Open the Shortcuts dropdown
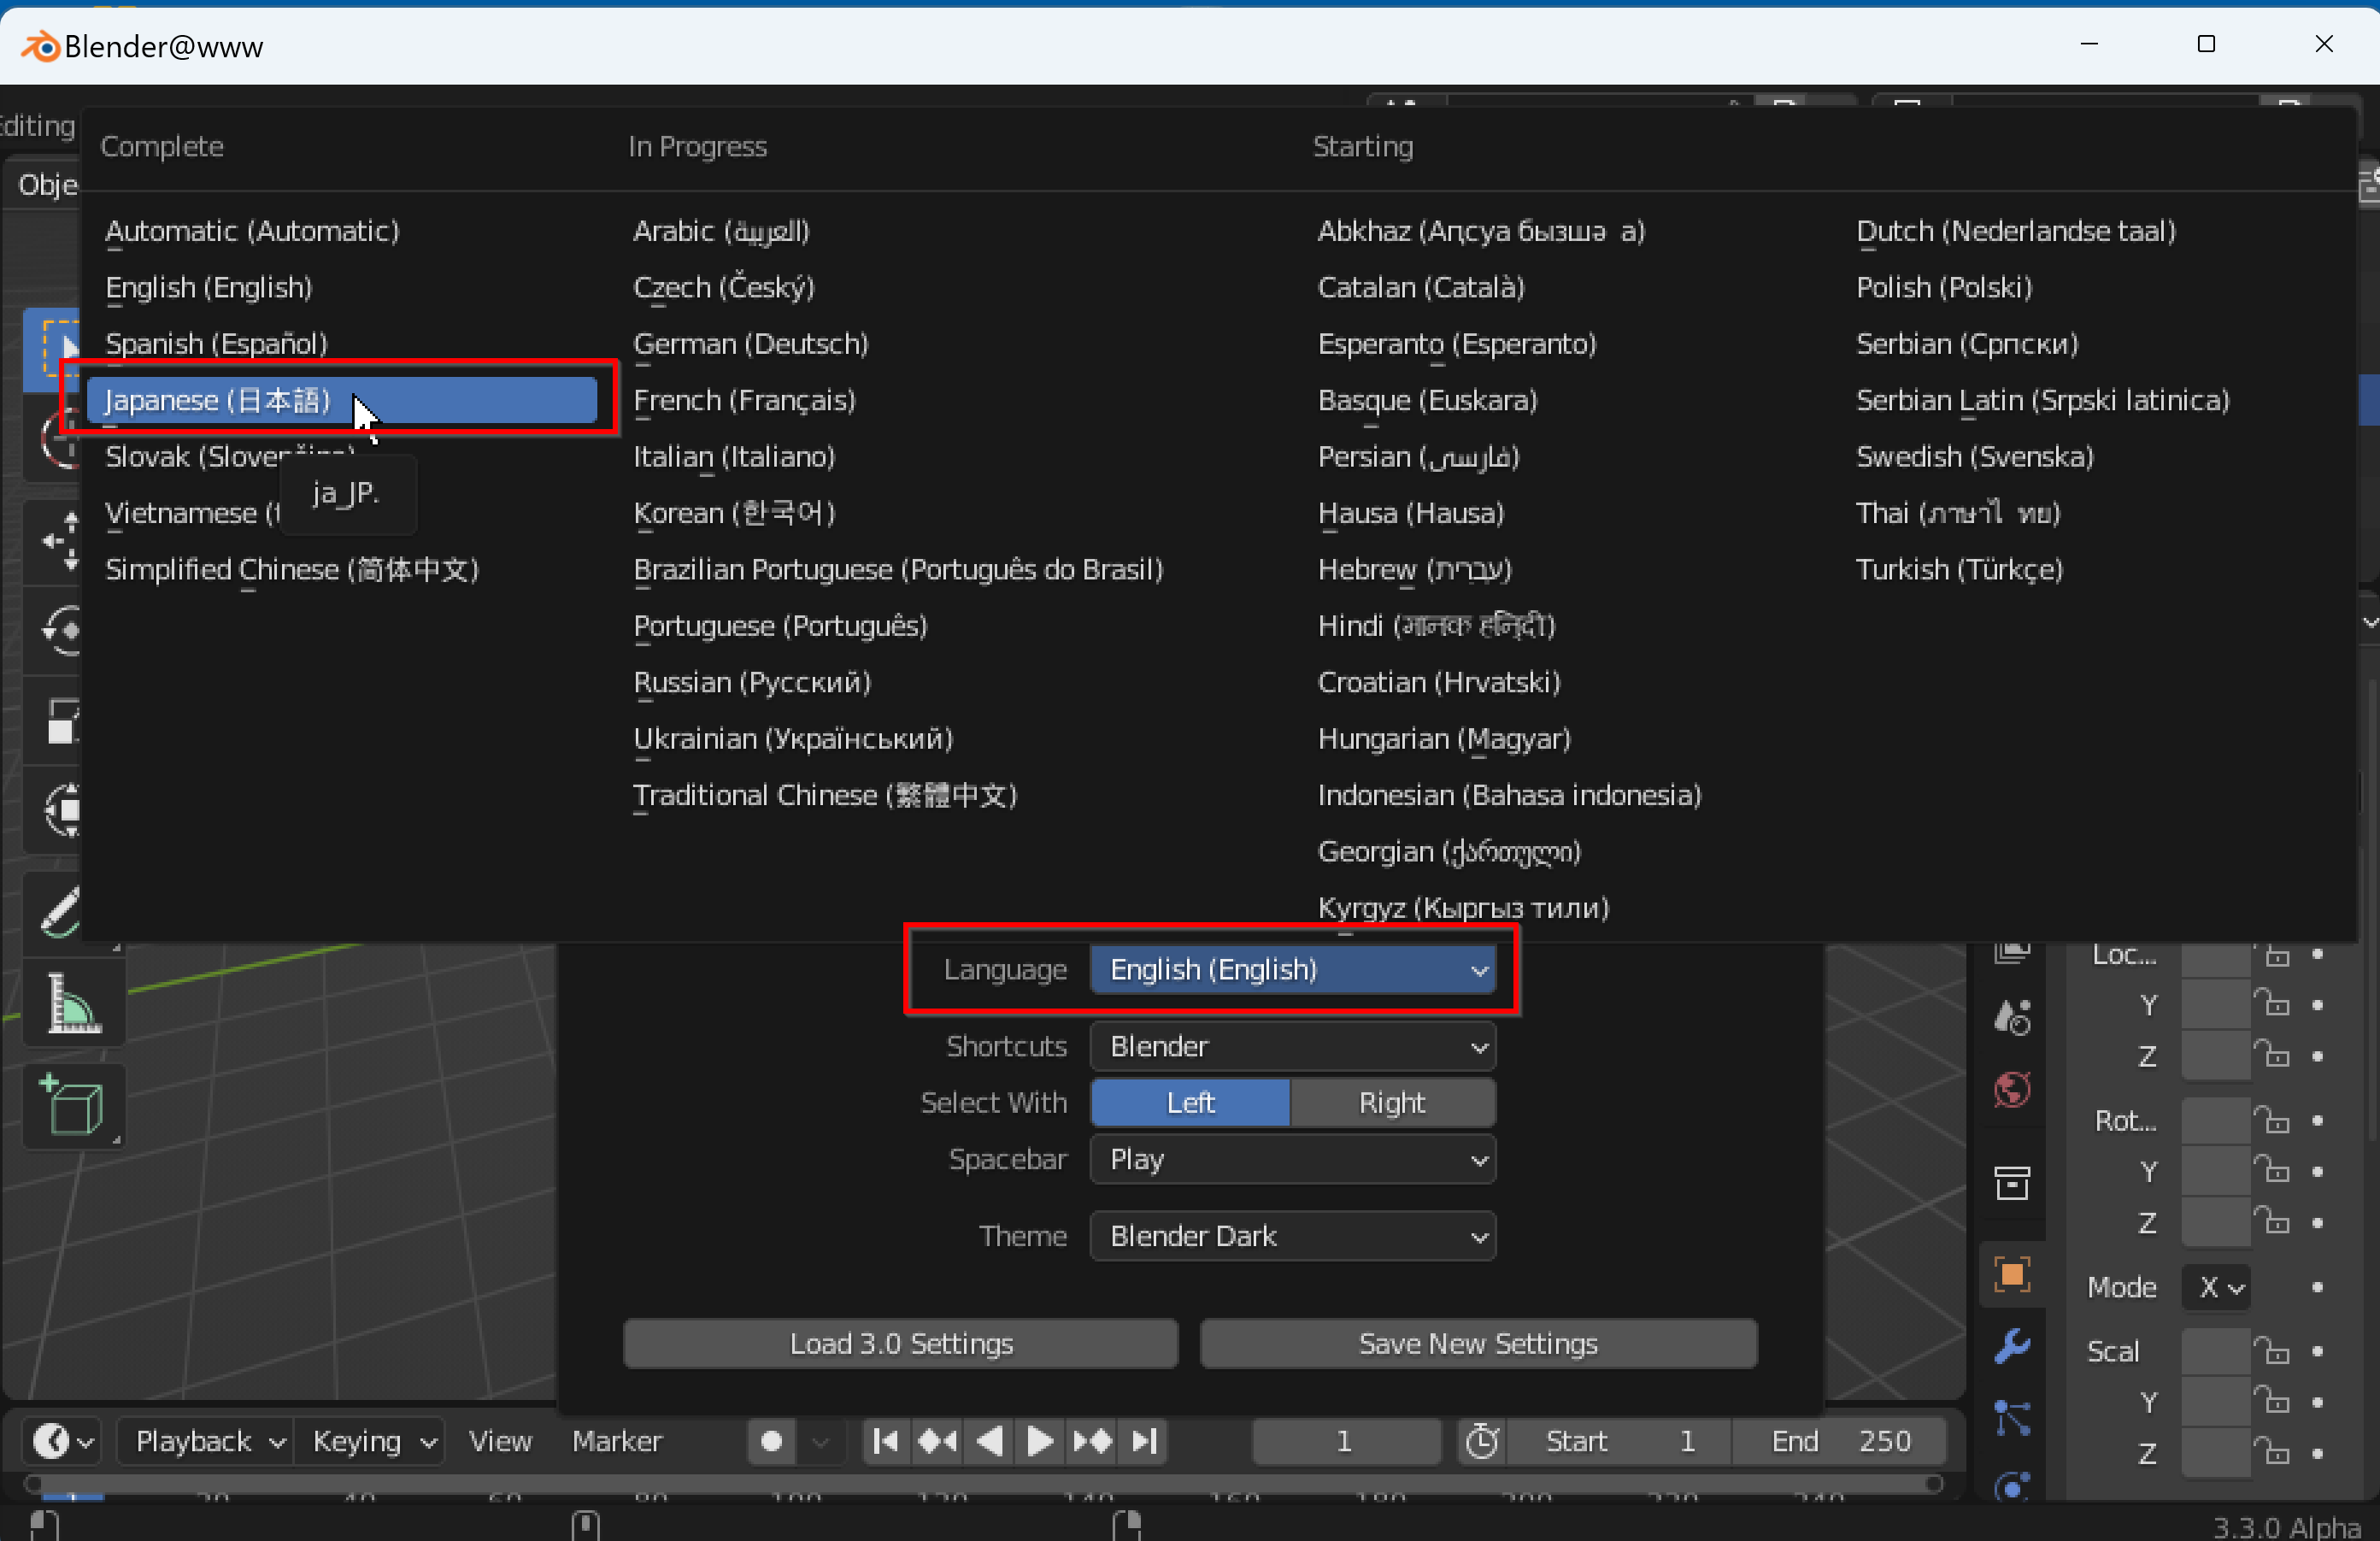 (x=1293, y=1046)
